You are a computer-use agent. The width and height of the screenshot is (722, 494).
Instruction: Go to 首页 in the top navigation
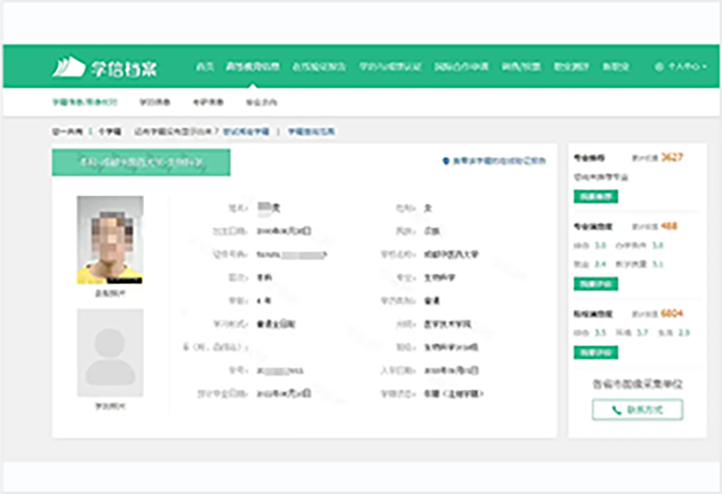point(204,67)
